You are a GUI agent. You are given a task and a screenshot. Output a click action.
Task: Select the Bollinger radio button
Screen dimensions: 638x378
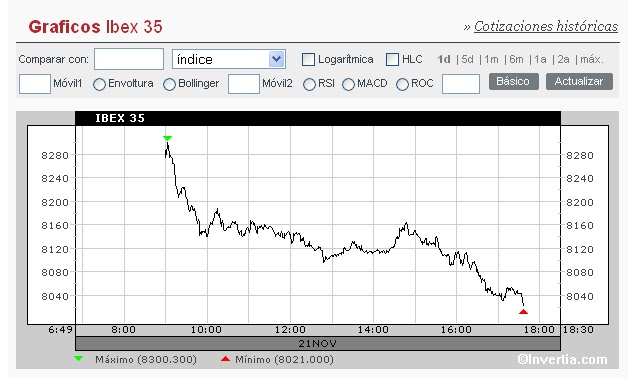click(169, 84)
